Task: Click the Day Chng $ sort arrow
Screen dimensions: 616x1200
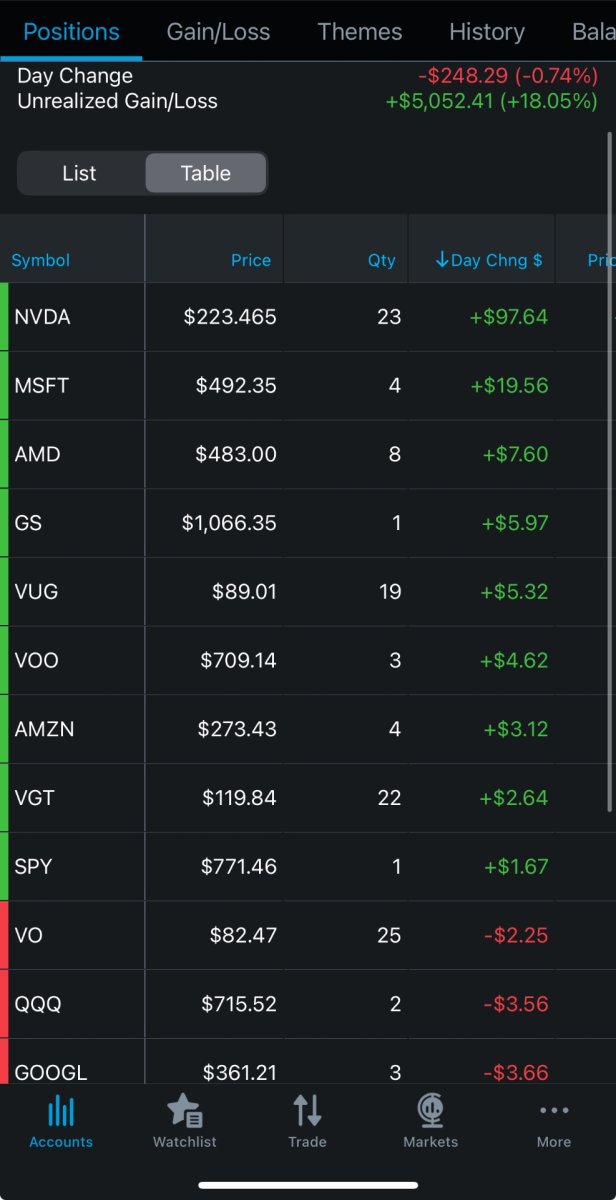Action: [442, 260]
